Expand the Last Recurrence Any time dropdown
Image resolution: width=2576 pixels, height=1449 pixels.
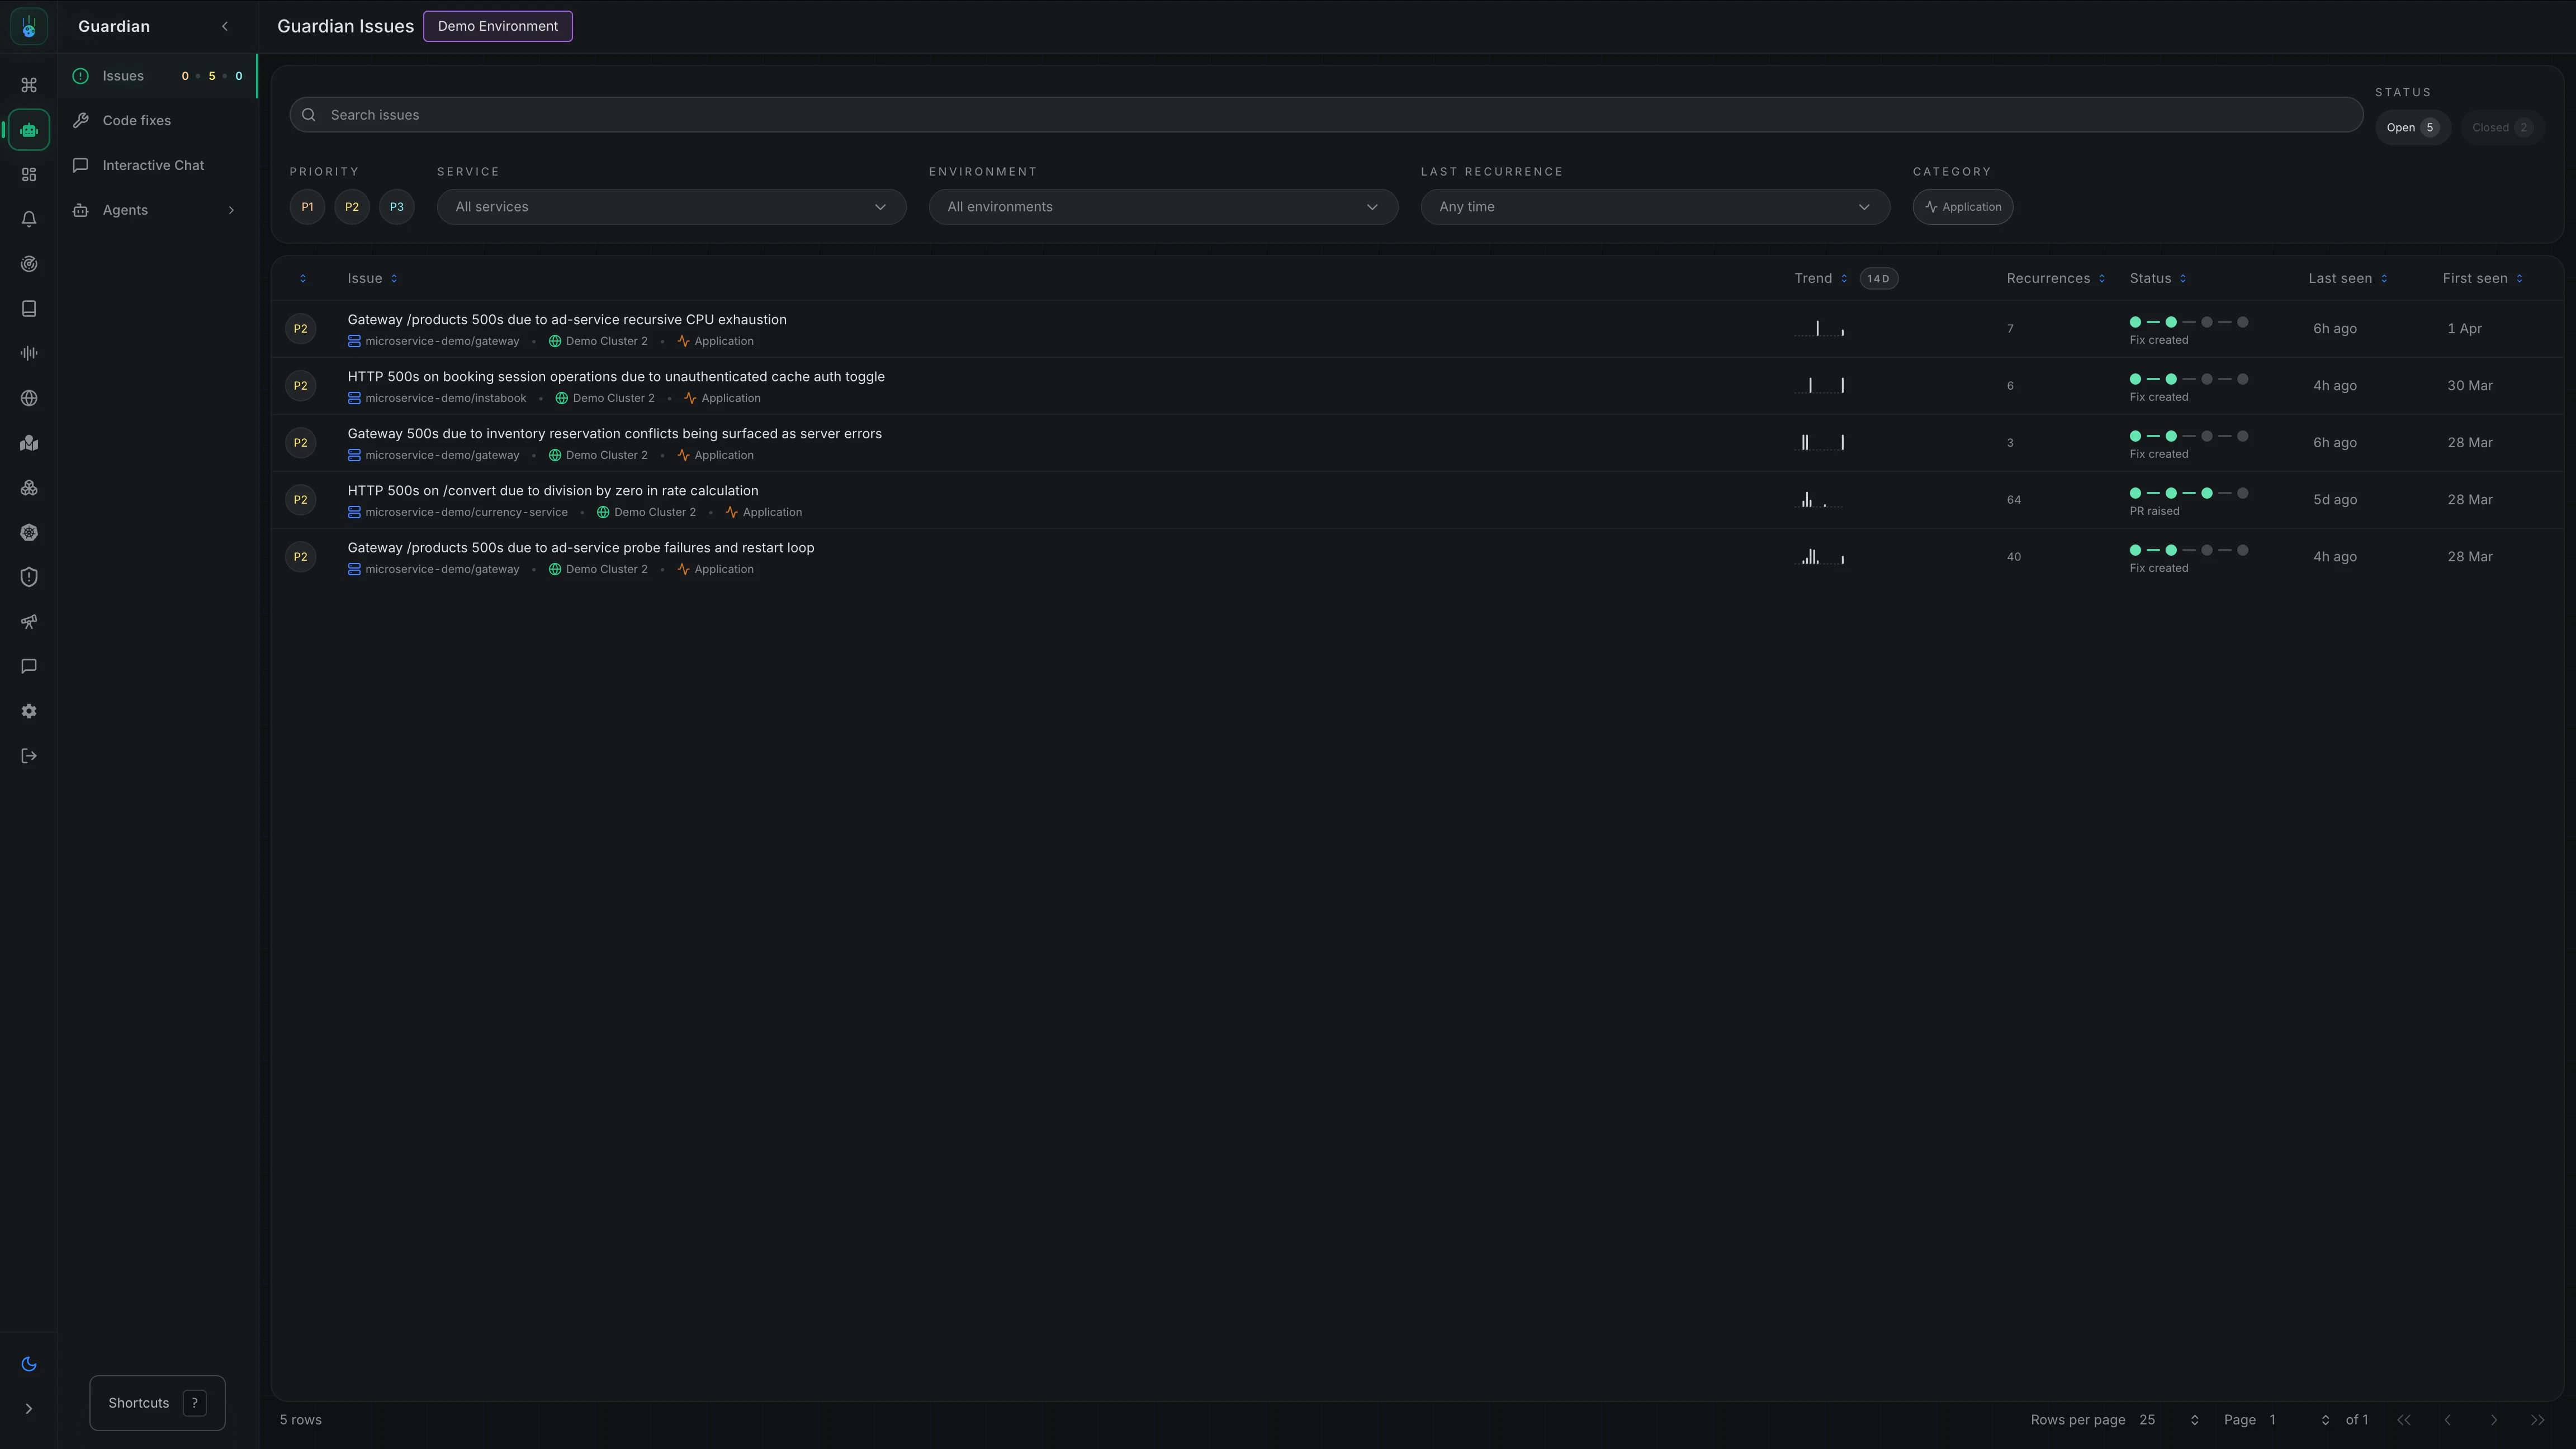click(1655, 207)
